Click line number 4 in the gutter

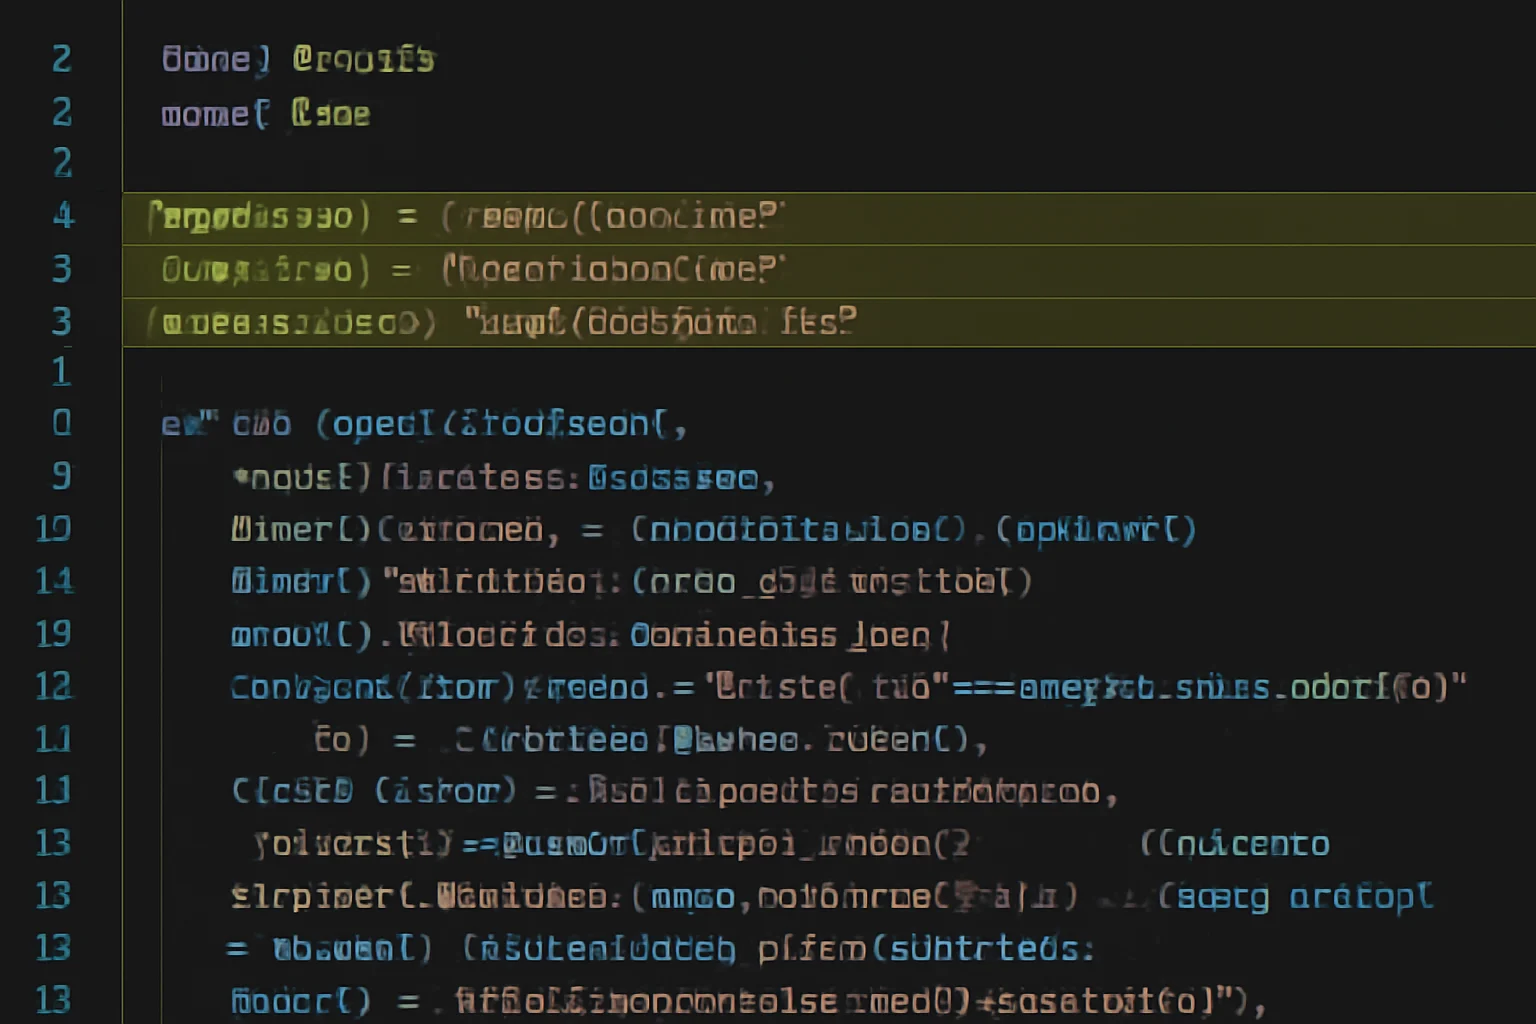(63, 216)
